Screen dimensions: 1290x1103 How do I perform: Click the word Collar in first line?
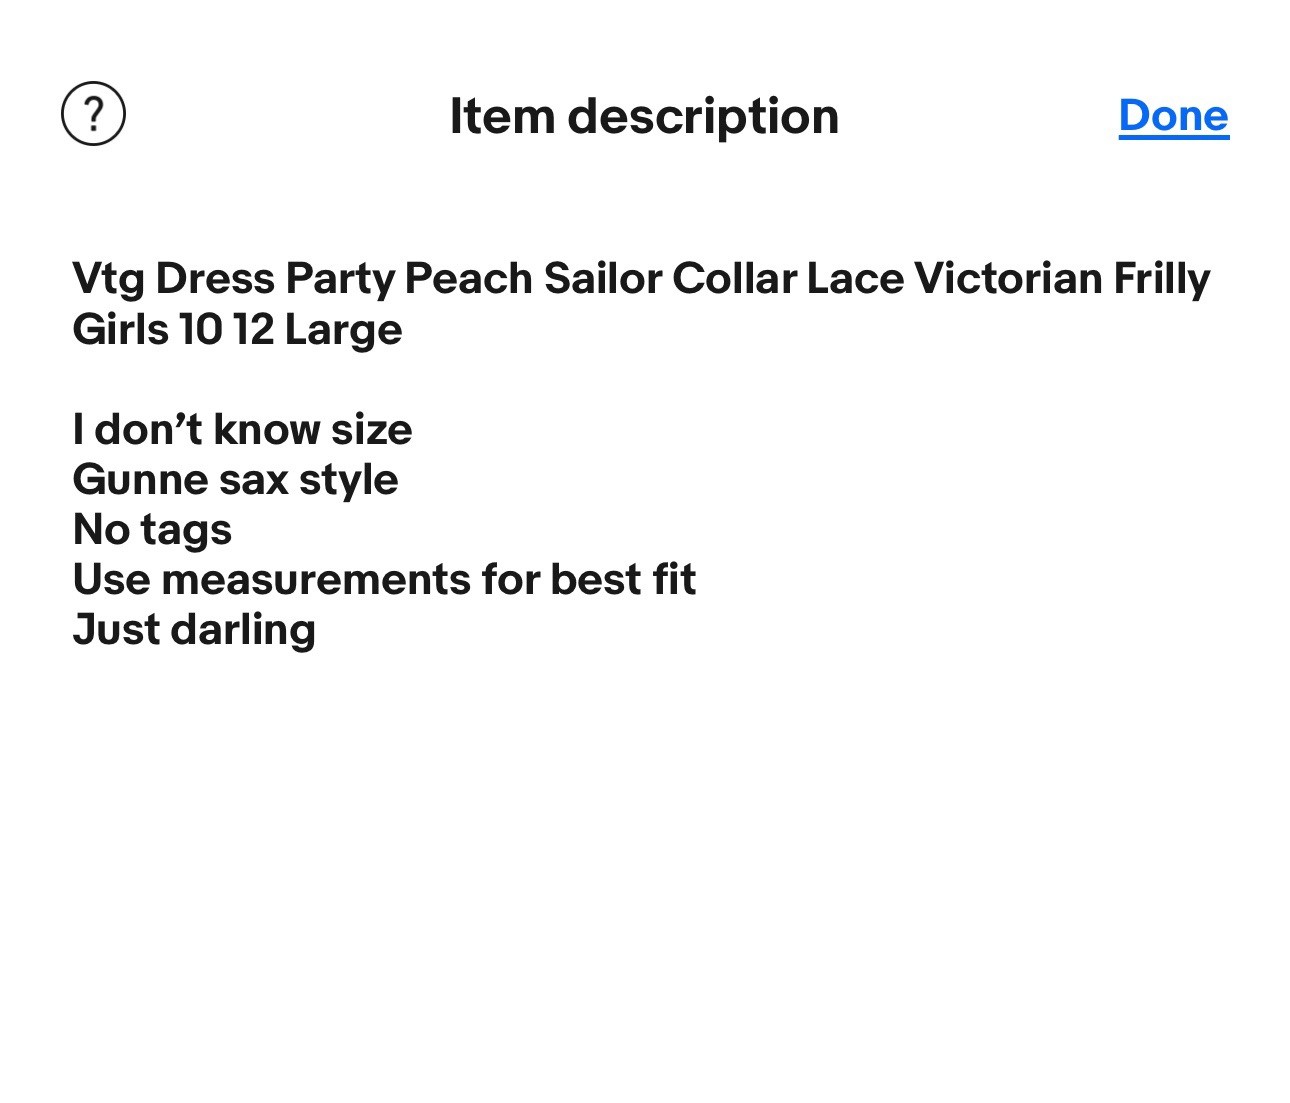coord(733,279)
